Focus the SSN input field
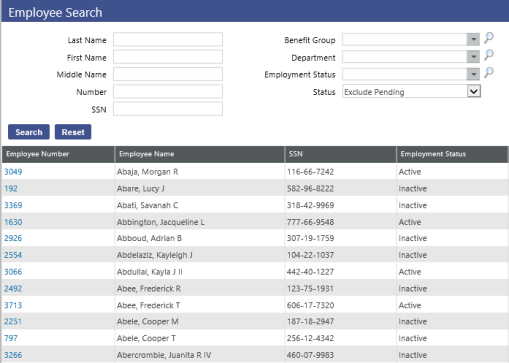Viewport: 509px width, 363px height. click(x=168, y=109)
